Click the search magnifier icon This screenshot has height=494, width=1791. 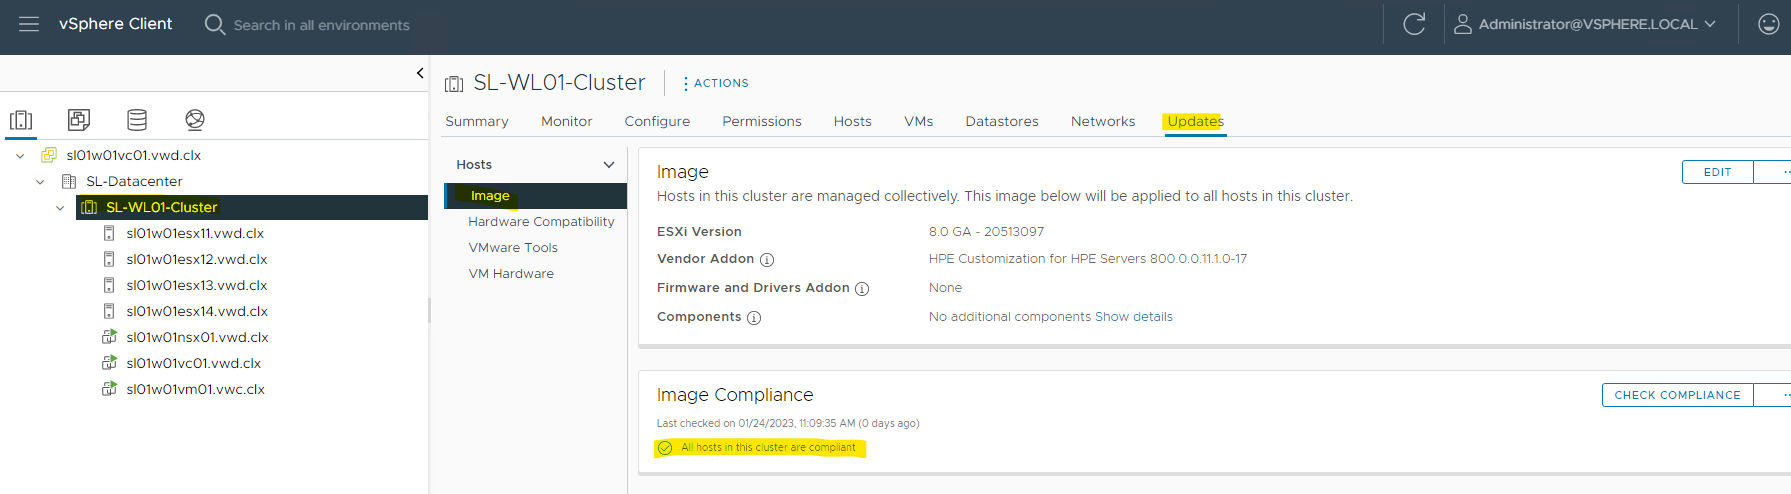pyautogui.click(x=214, y=24)
